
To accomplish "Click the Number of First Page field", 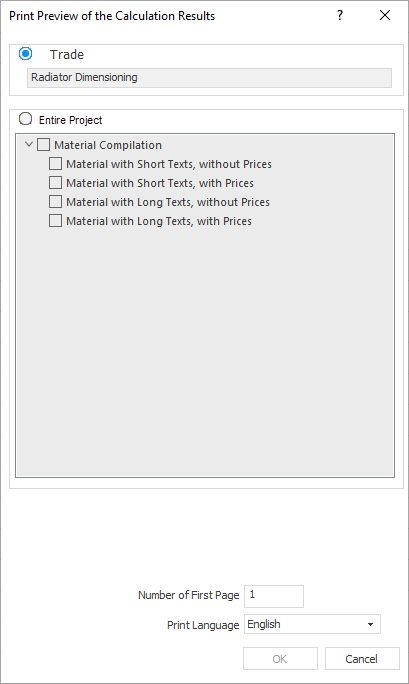I will (274, 596).
